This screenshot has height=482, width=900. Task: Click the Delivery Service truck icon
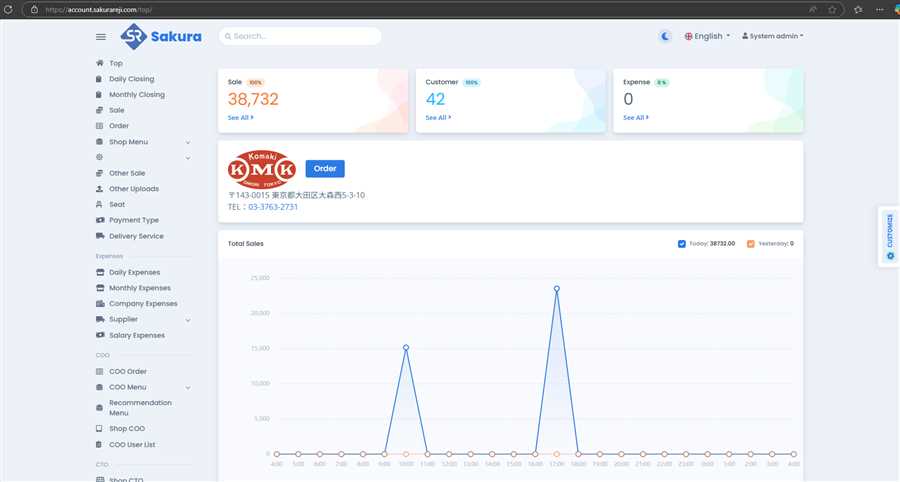99,236
